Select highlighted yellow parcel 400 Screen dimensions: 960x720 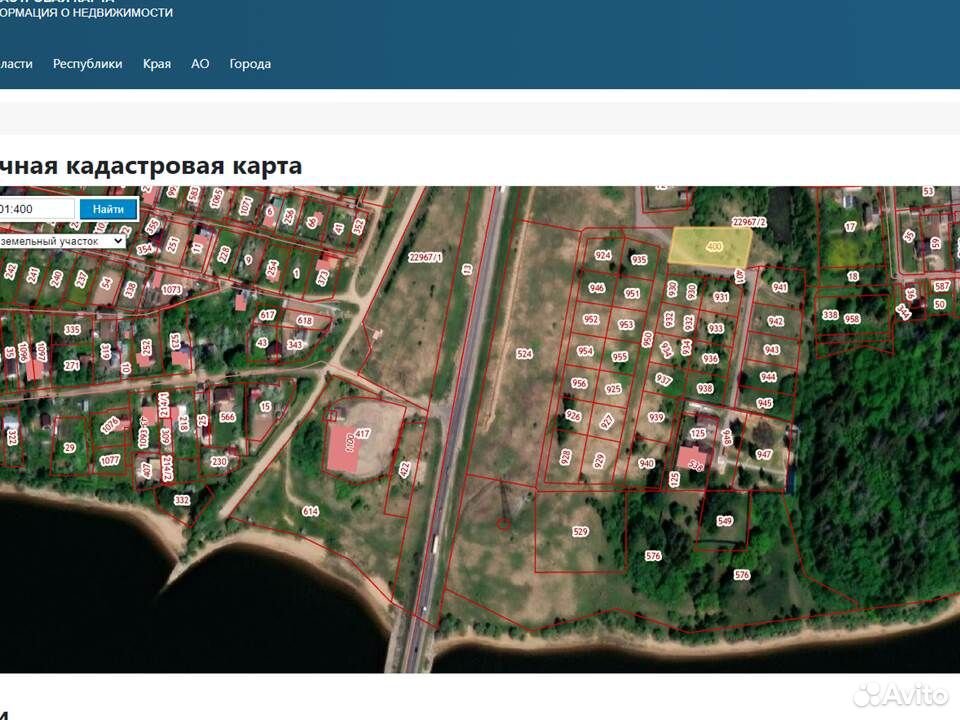[710, 247]
